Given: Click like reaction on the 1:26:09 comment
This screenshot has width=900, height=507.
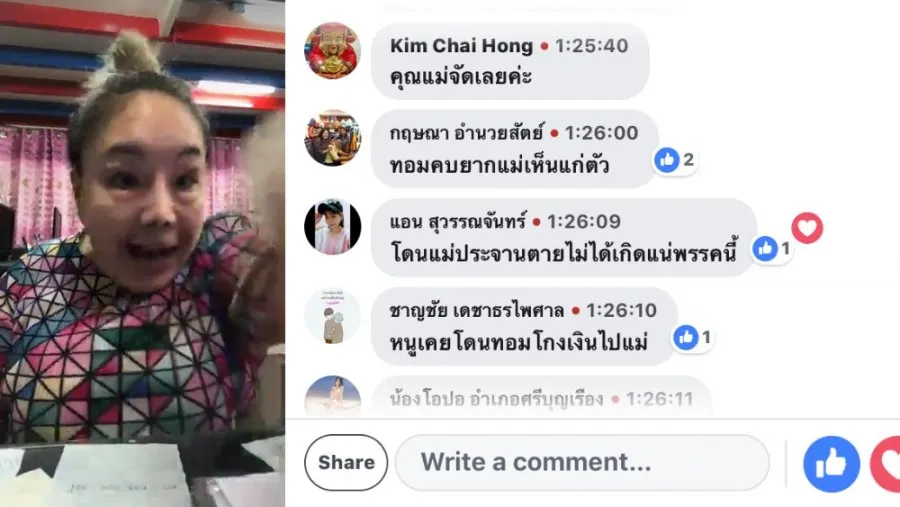Looking at the screenshot, I should pyautogui.click(x=773, y=249).
